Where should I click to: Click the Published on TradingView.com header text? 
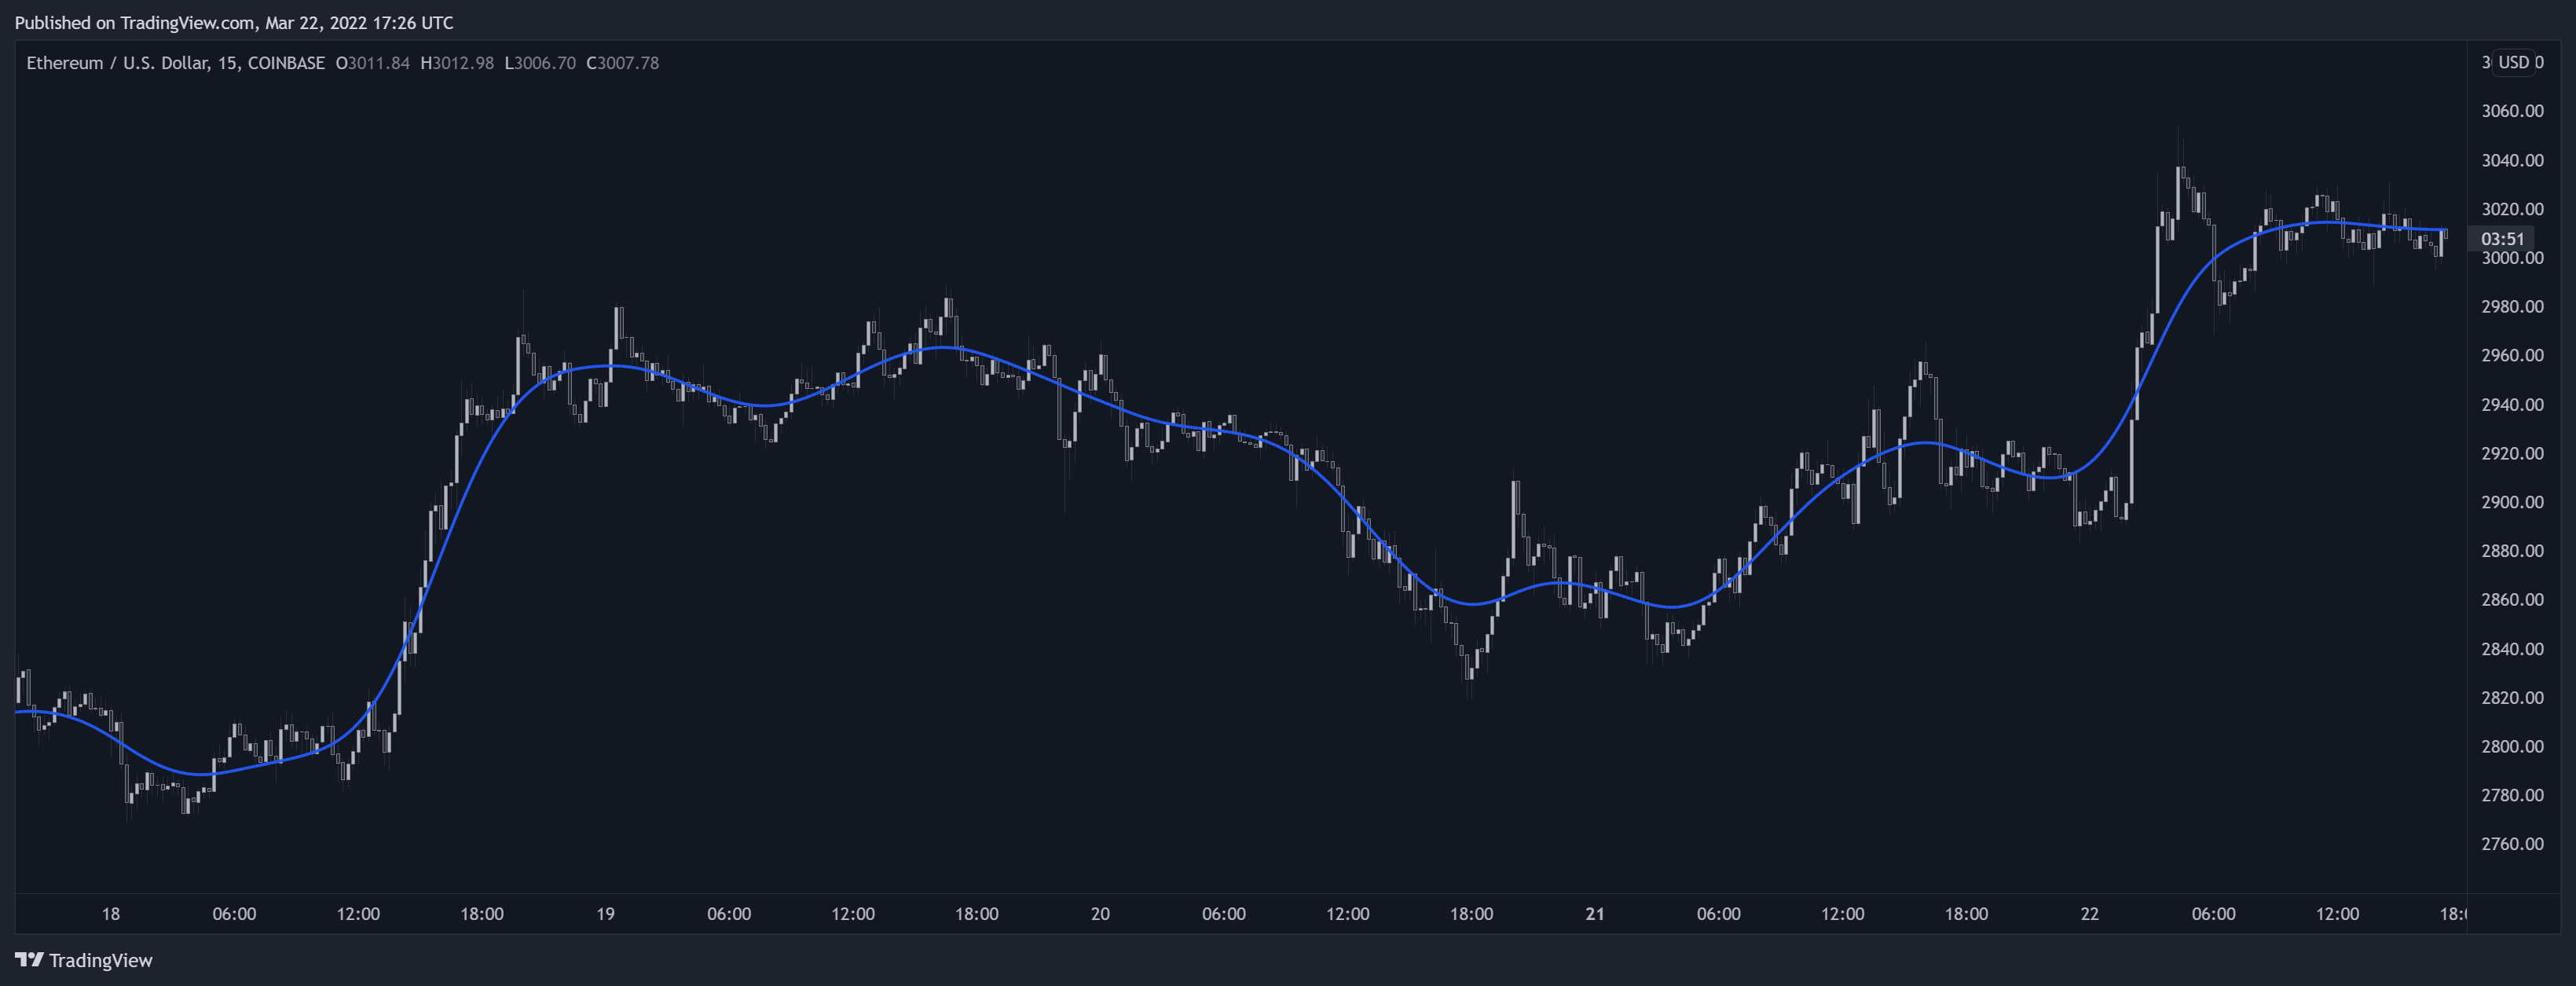coord(234,22)
